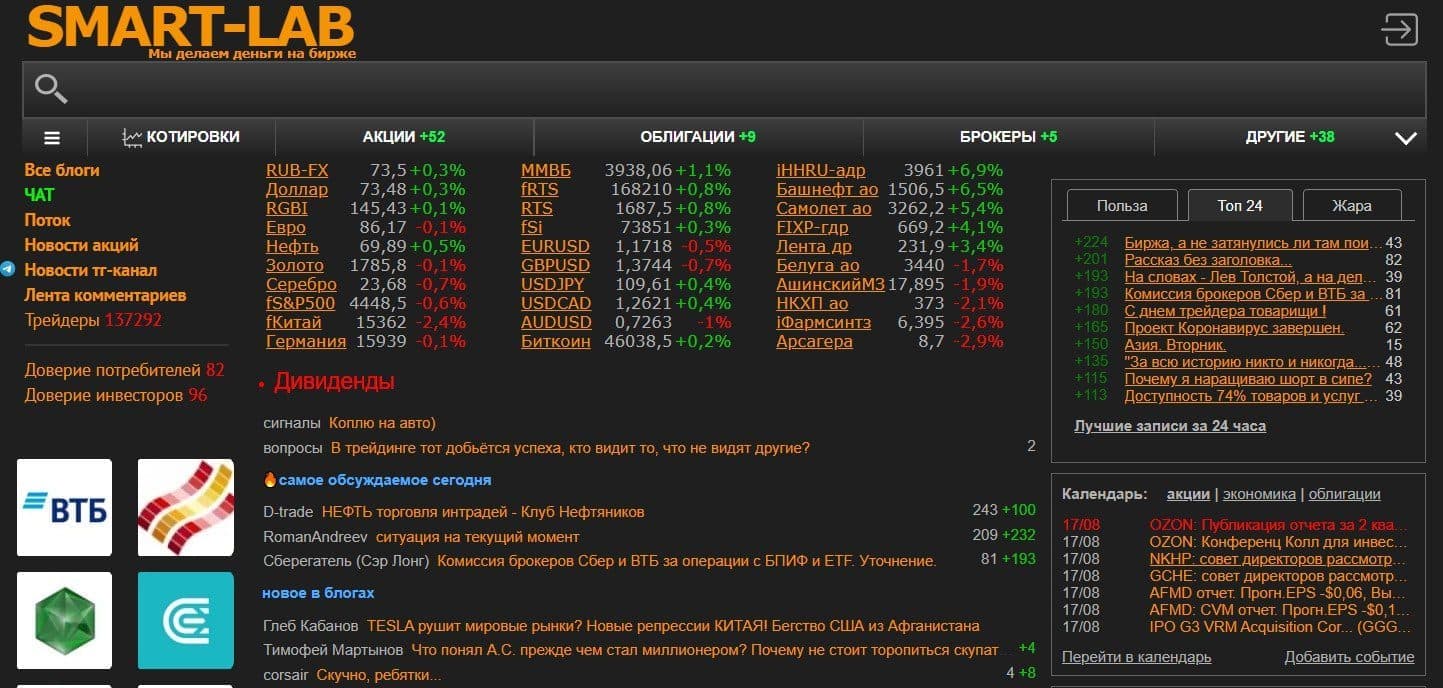Image resolution: width=1443 pixels, height=688 pixels.
Task: Open the TESLA рушит мировые рынки post
Action: (x=673, y=626)
